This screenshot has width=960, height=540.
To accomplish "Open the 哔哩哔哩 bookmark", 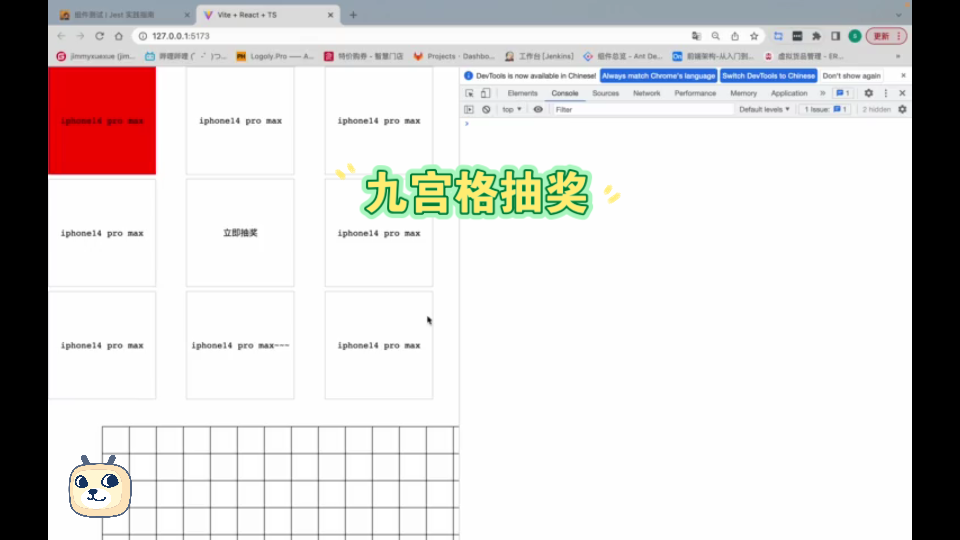I will pos(186,56).
